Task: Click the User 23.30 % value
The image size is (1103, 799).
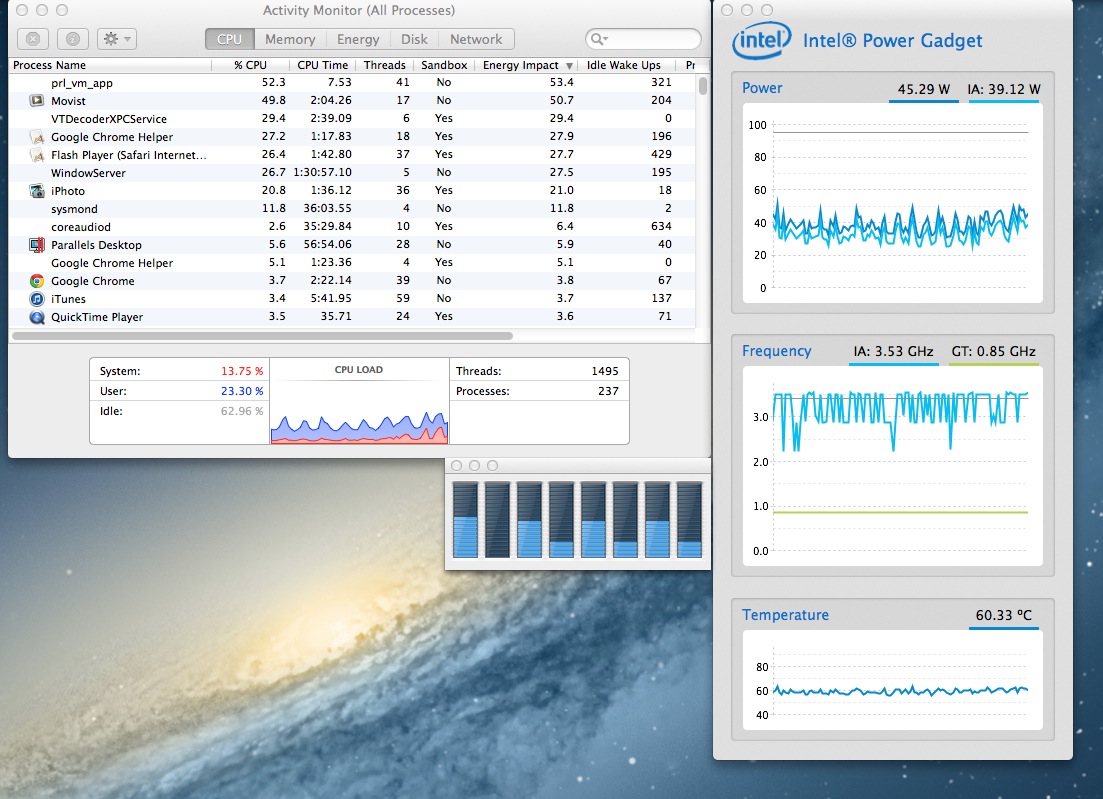Action: [242, 391]
